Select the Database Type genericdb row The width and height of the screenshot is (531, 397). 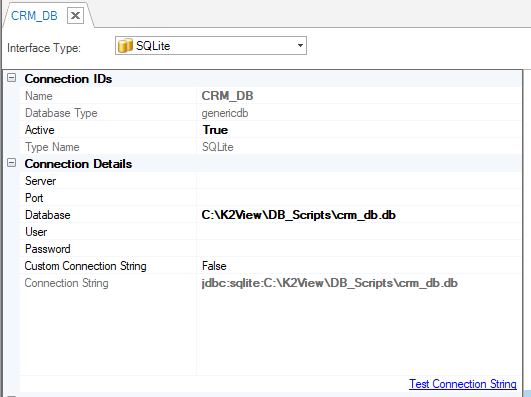pyautogui.click(x=270, y=113)
